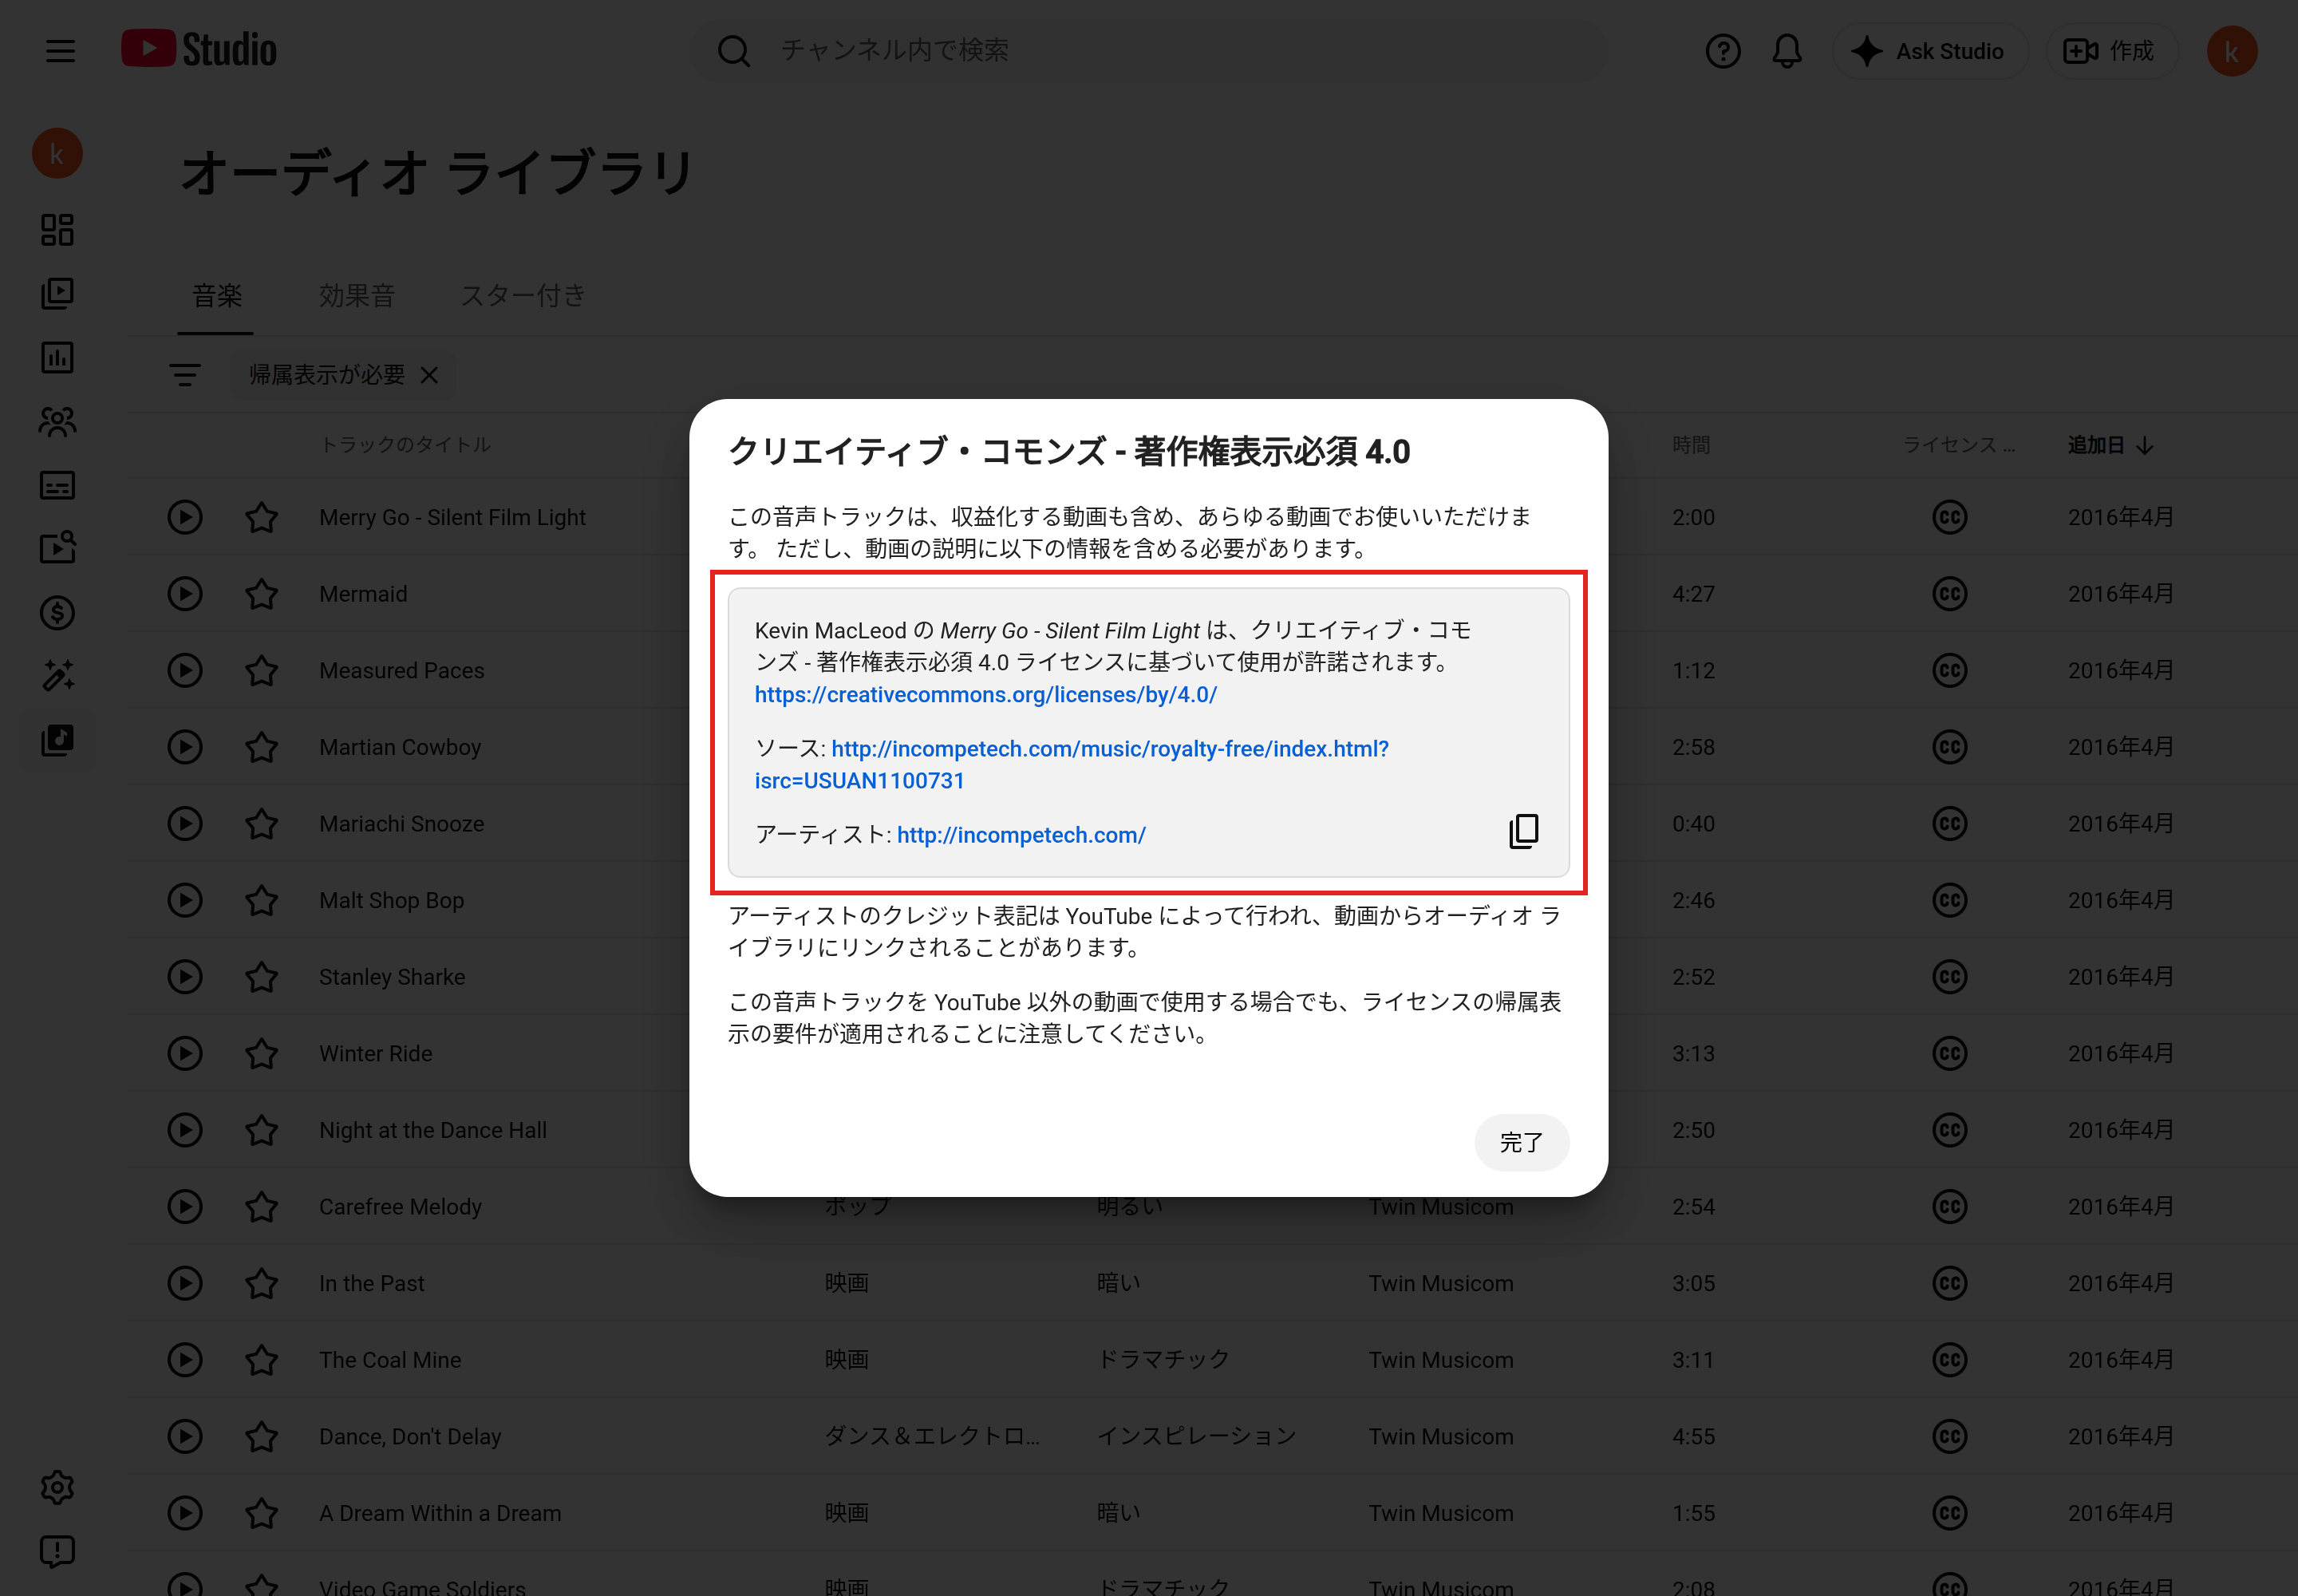The height and width of the screenshot is (1596, 2298).
Task: Open the notifications bell
Action: pyautogui.click(x=1786, y=51)
